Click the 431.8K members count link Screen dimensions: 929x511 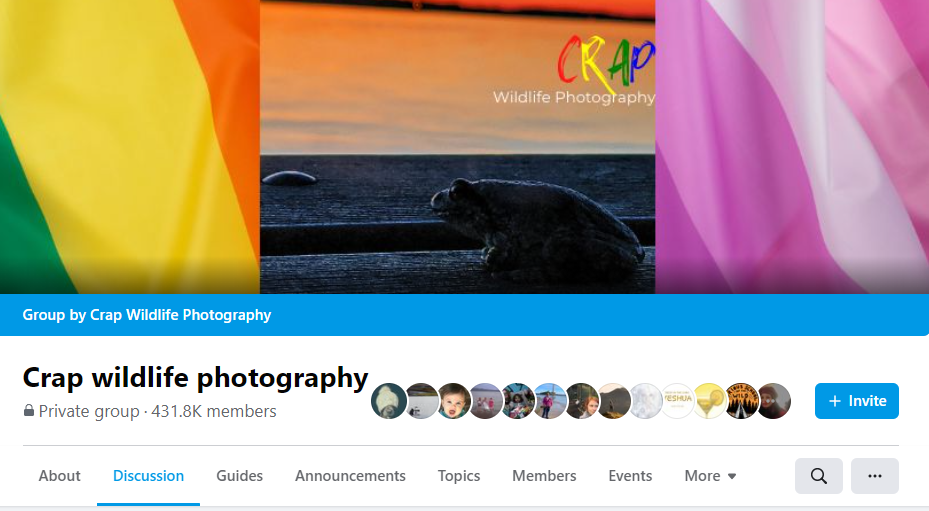point(214,411)
